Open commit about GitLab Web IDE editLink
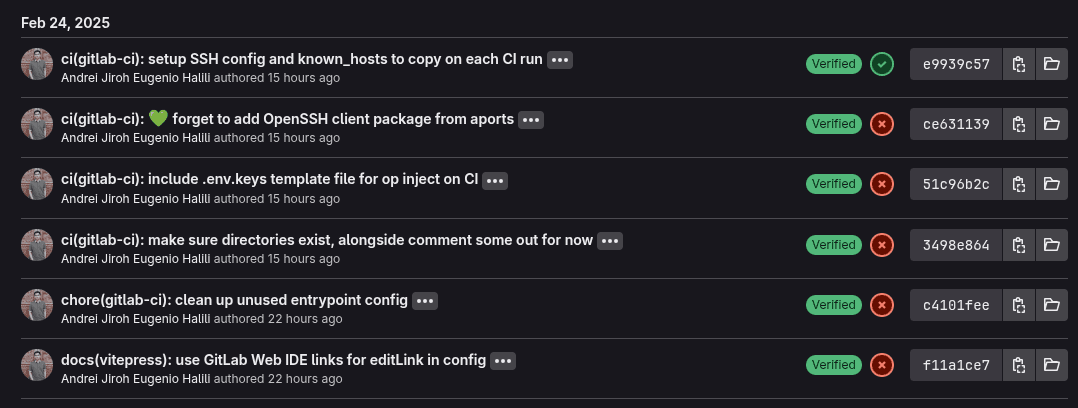This screenshot has width=1078, height=408. 273,359
